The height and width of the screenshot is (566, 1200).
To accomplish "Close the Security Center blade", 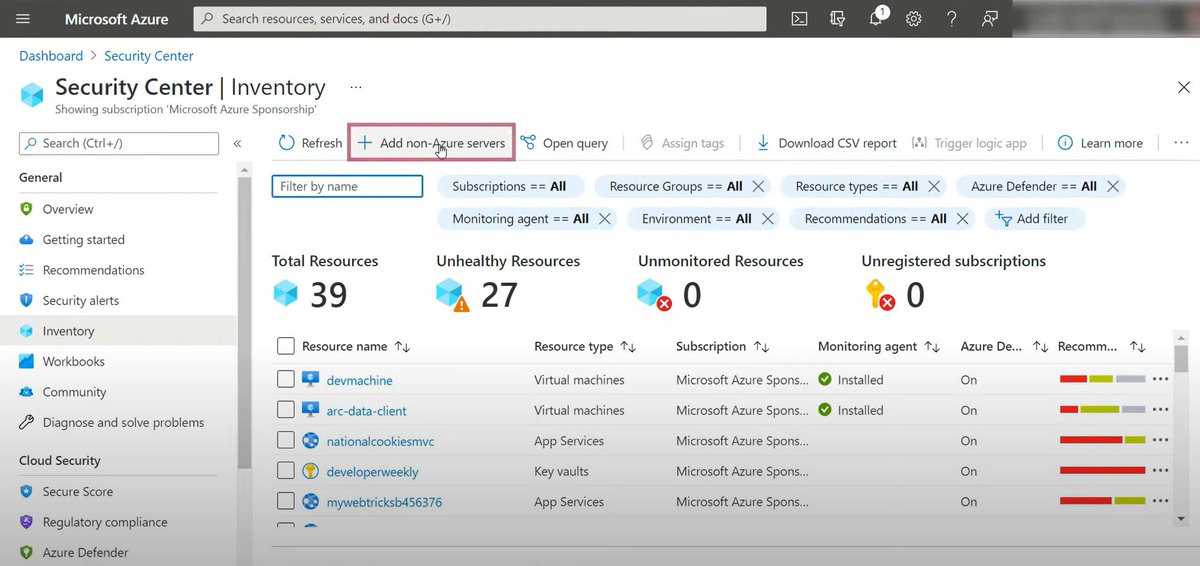I will click(1182, 88).
